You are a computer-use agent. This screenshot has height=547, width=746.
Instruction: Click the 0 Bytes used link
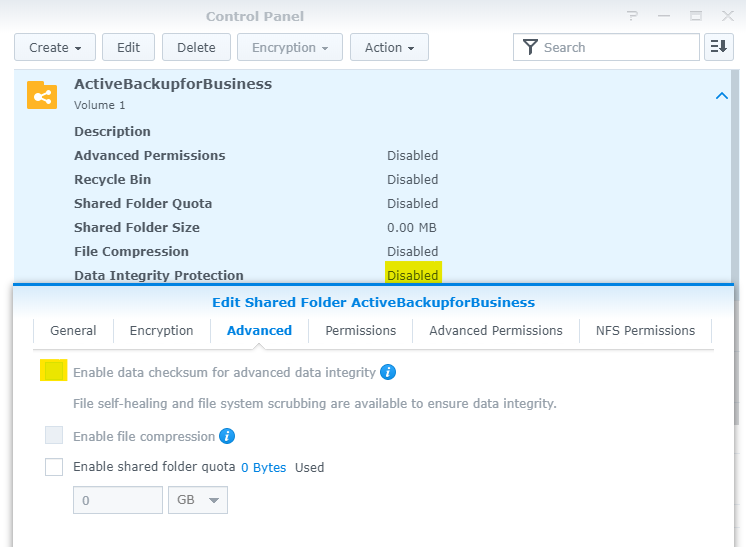click(x=264, y=468)
